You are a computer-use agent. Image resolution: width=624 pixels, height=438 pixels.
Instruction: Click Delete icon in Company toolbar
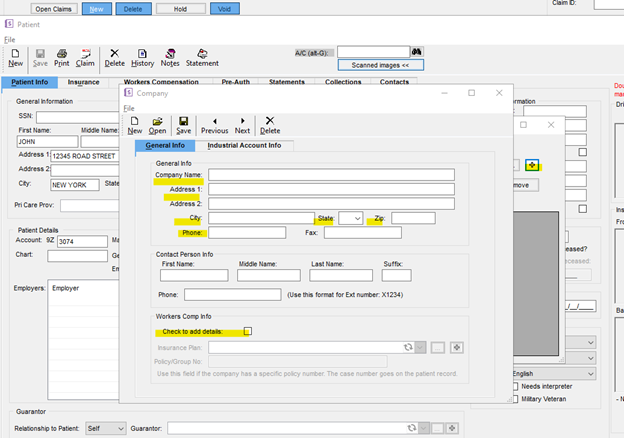(x=270, y=124)
